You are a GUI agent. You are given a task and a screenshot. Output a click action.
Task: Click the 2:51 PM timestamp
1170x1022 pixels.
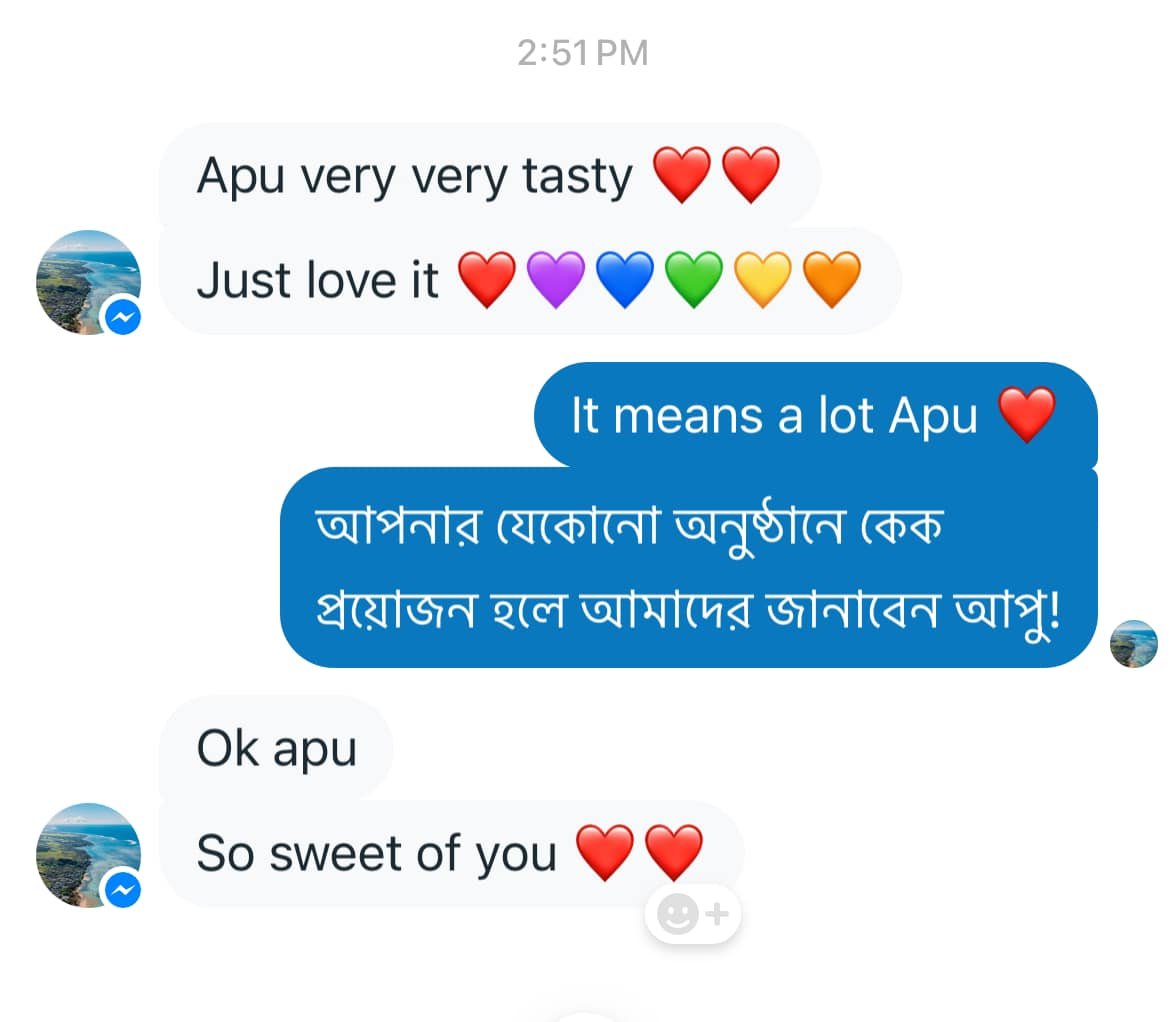583,53
